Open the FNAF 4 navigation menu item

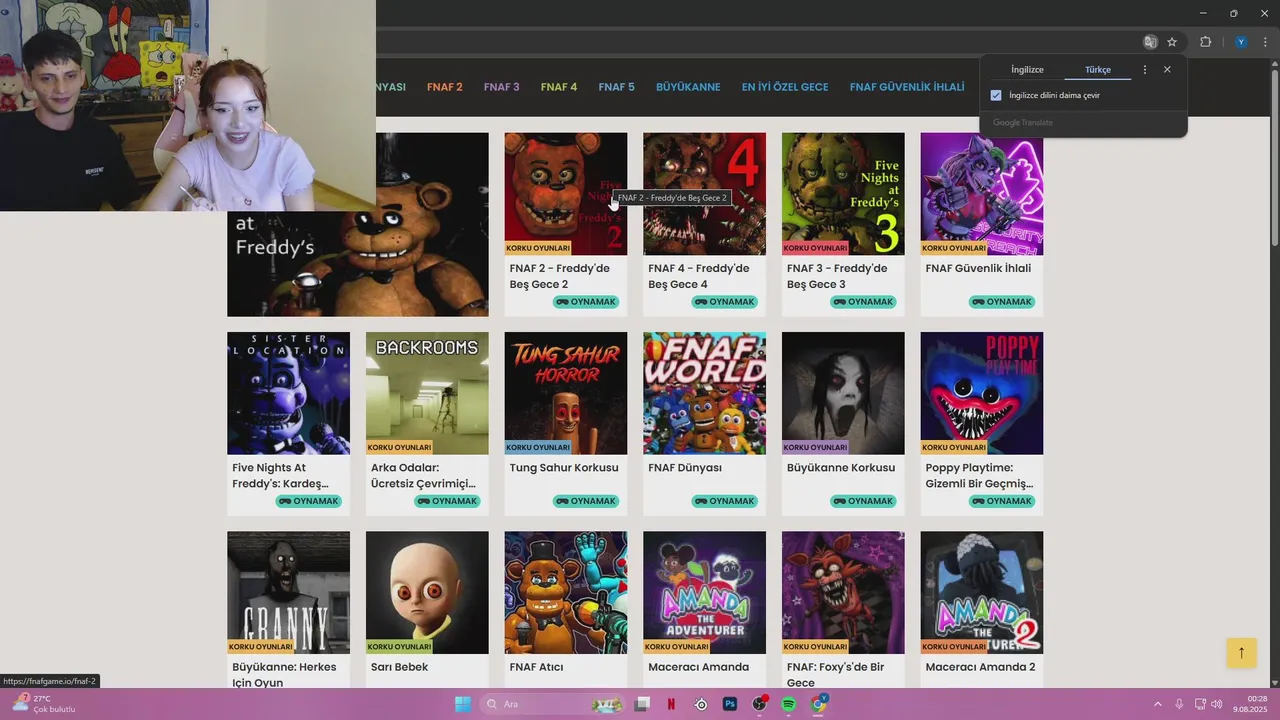coord(559,87)
